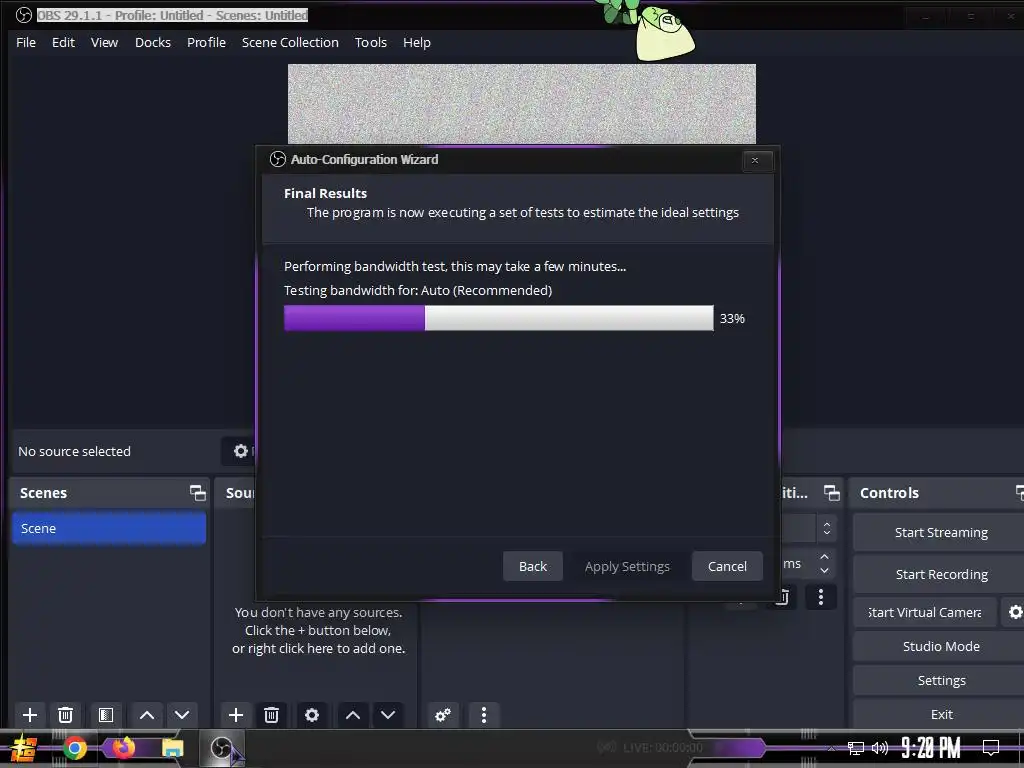This screenshot has height=768, width=1024.
Task: Remove the transition with Scene Transitions trash icon
Action: click(x=782, y=597)
